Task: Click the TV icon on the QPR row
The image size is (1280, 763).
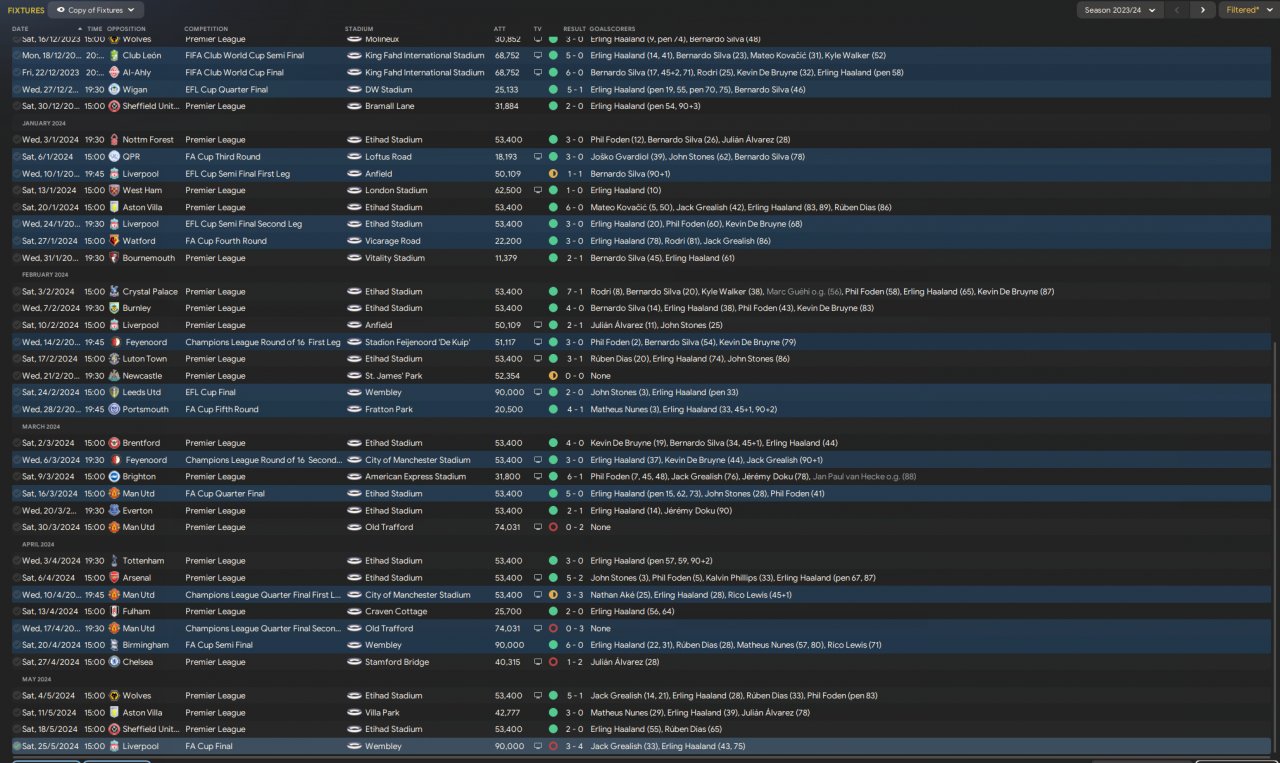Action: tap(538, 157)
